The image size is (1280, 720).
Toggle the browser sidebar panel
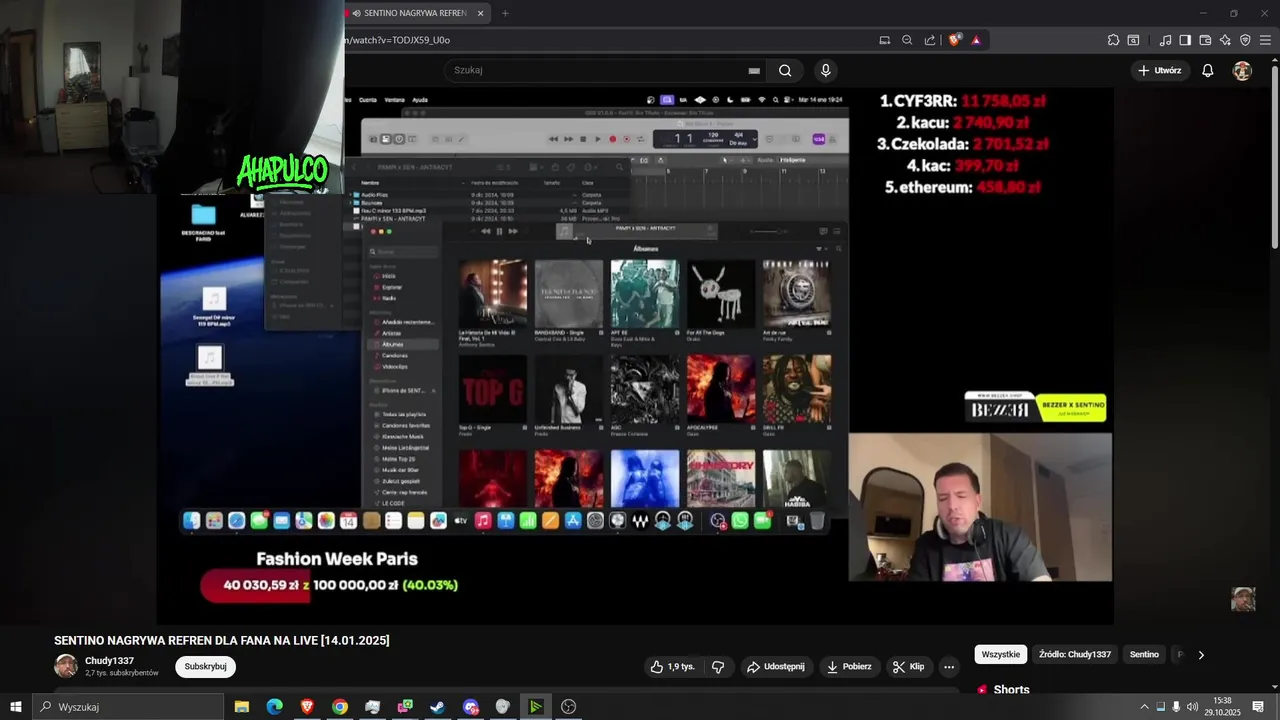coord(1185,40)
